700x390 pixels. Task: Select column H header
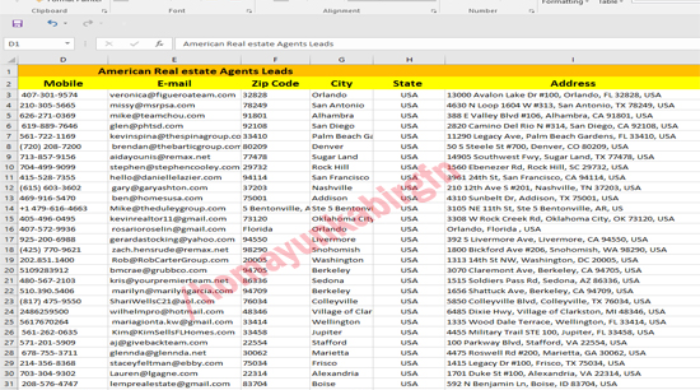[409, 60]
